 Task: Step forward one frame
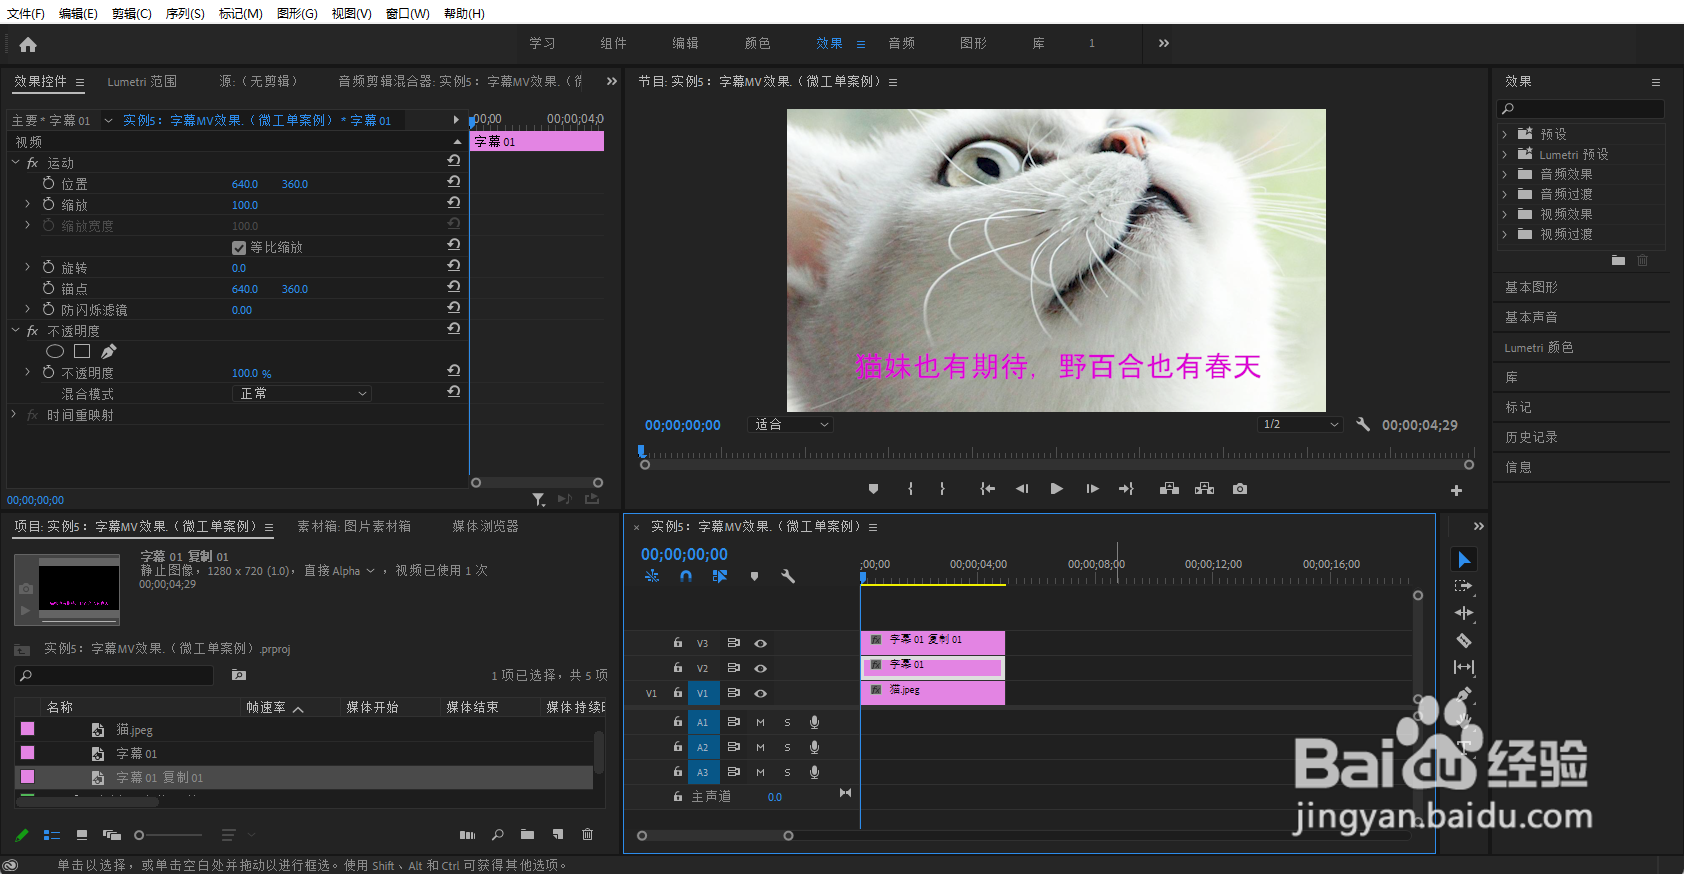1092,489
